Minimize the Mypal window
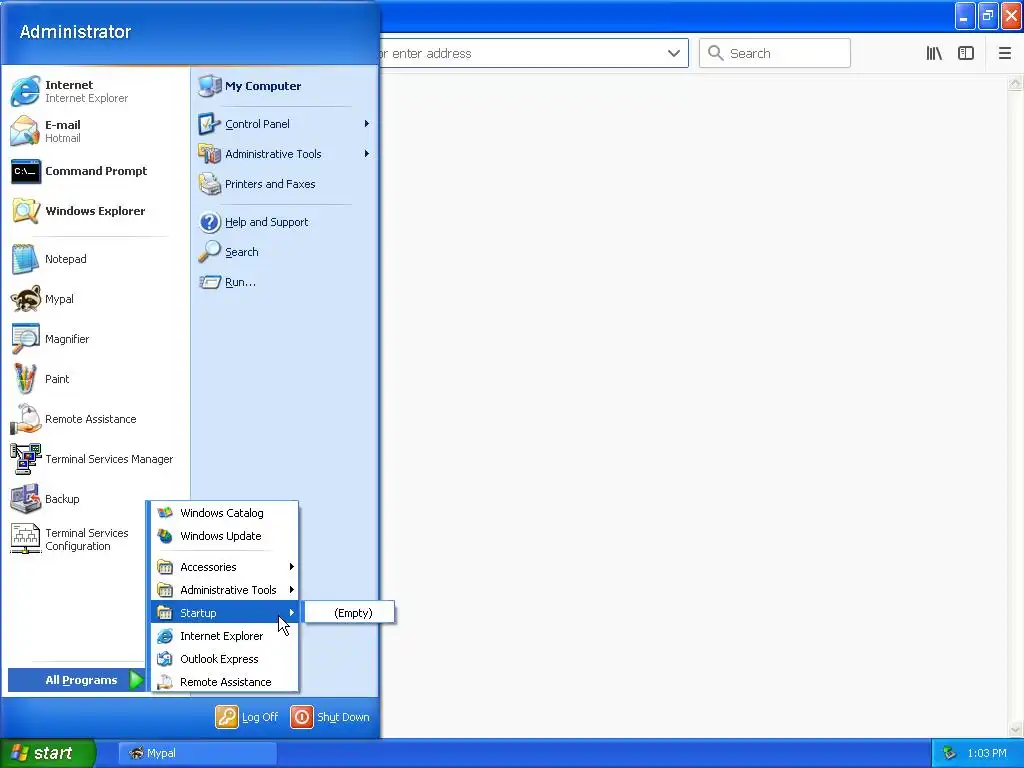1024x768 pixels. pos(965,16)
